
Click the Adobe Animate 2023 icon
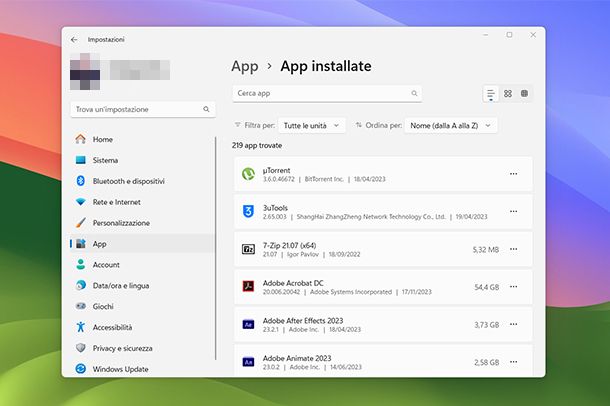coord(248,362)
